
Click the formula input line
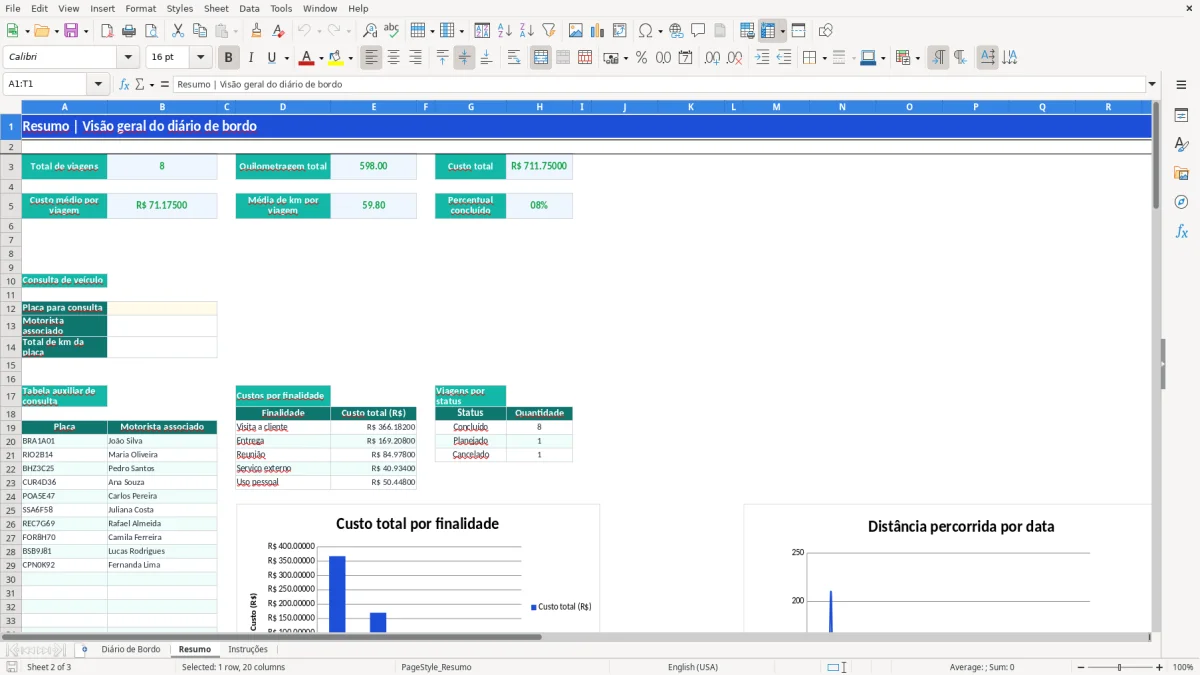pos(658,84)
